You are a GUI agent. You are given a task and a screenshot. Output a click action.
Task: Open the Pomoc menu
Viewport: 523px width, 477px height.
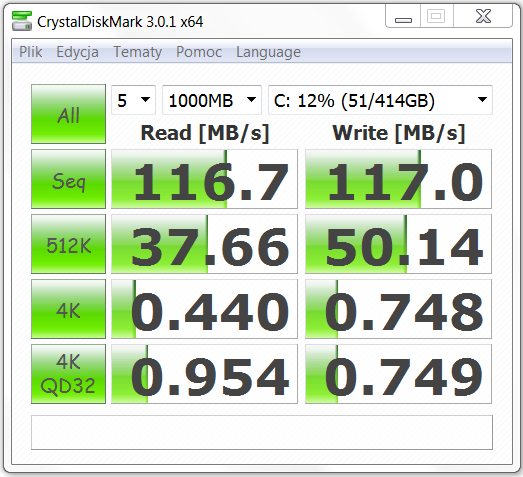point(199,52)
